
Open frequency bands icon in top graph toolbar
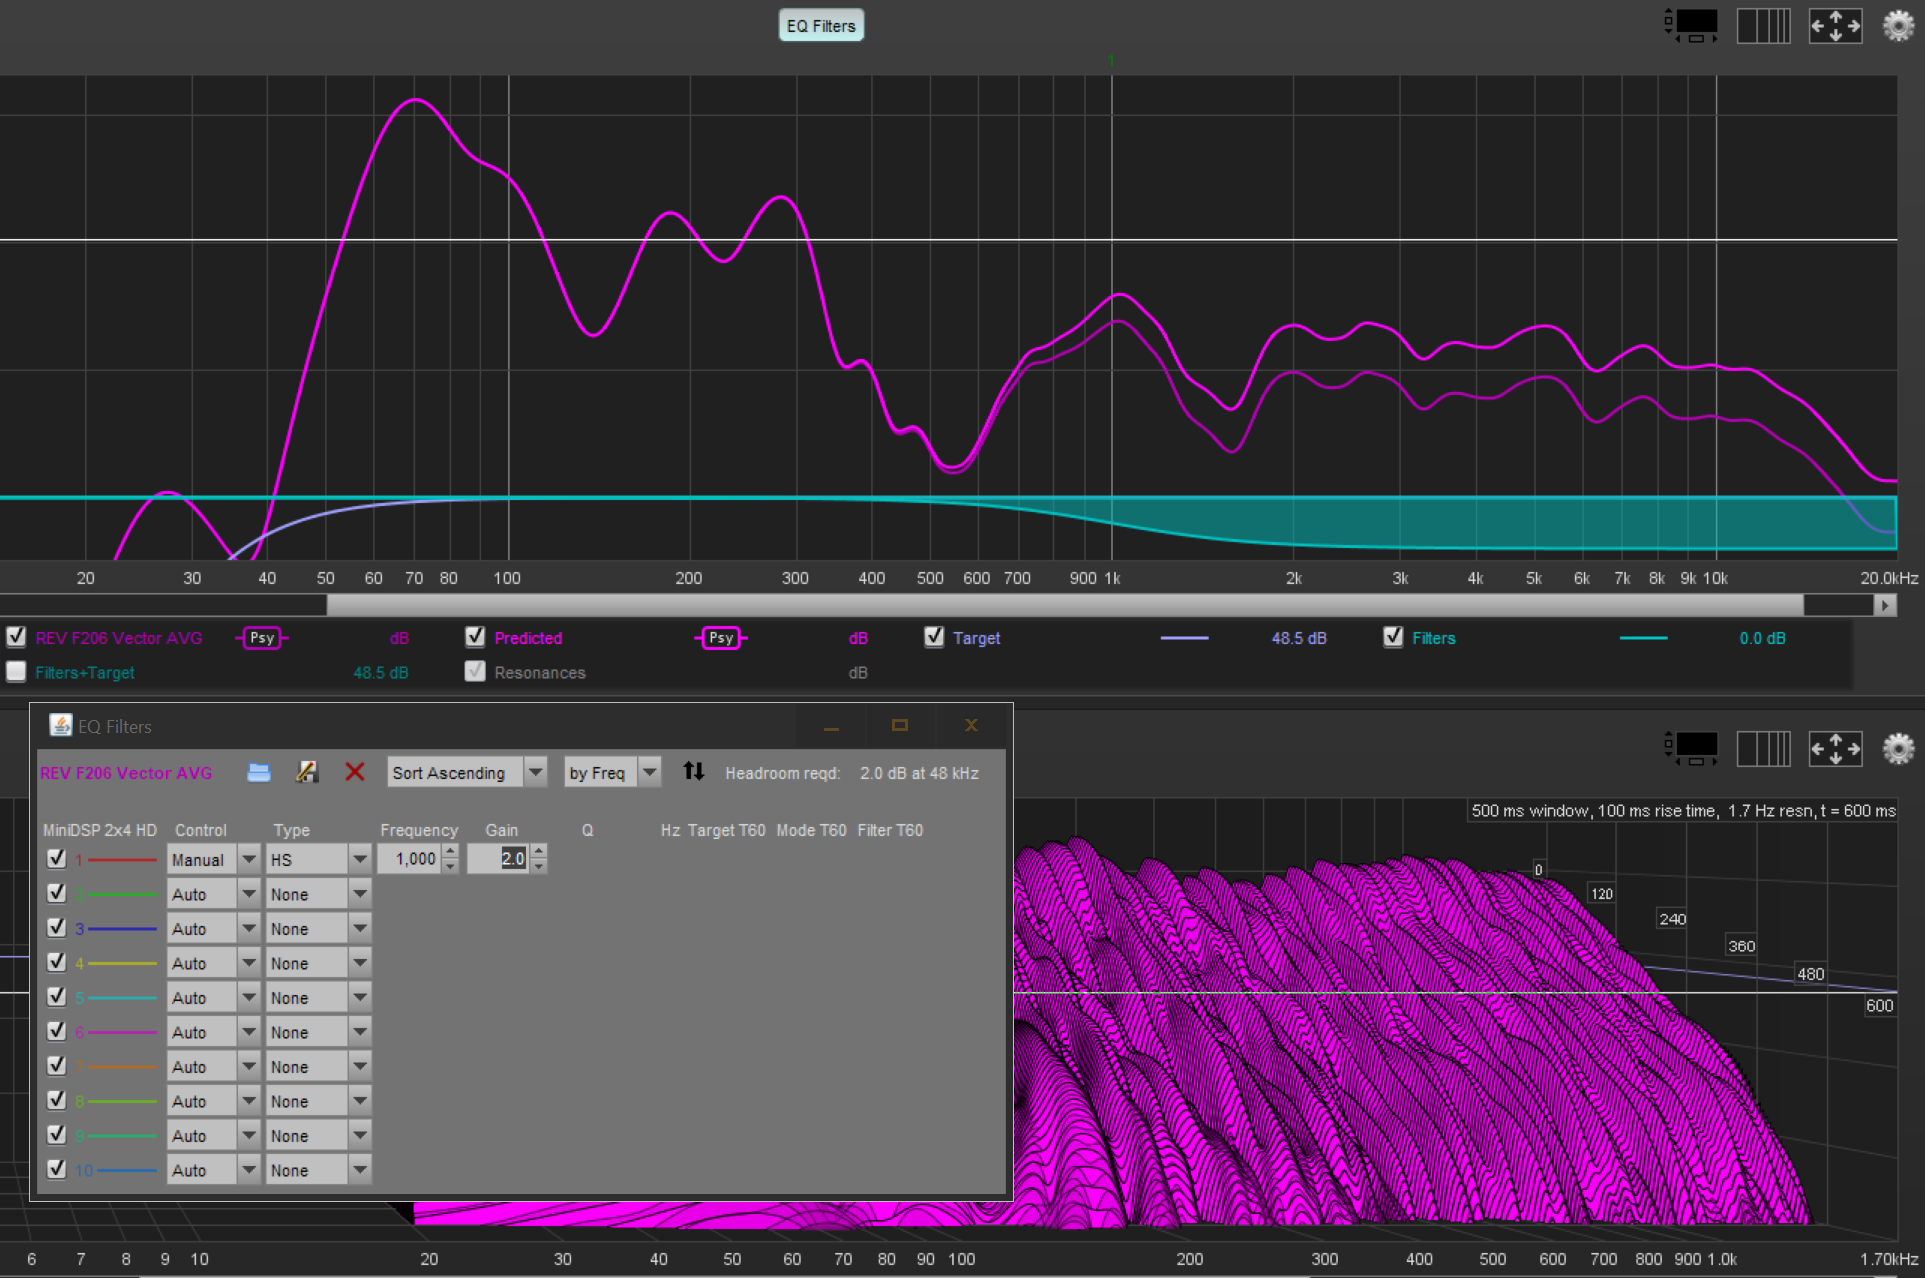coord(1763,25)
